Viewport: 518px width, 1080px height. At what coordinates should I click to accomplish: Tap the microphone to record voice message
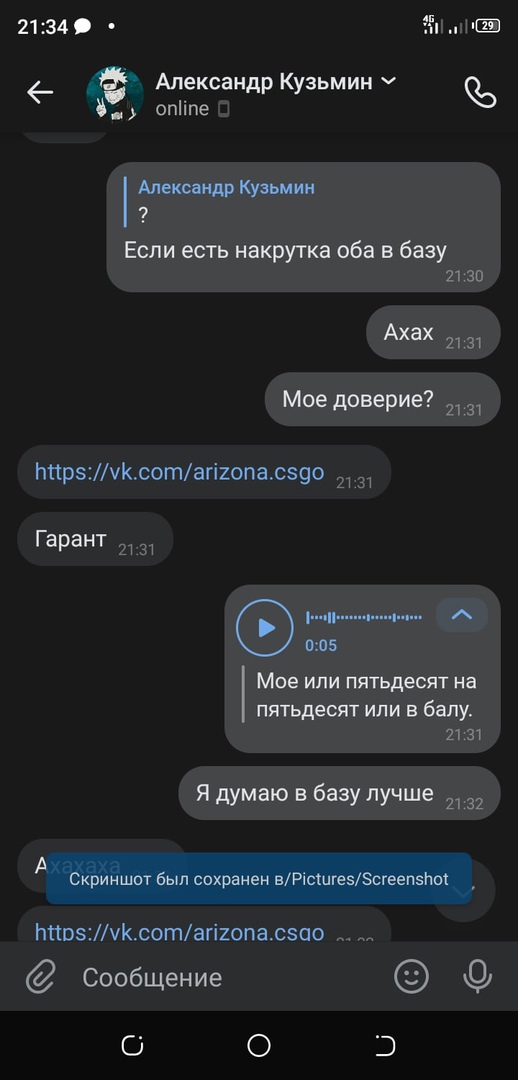pyautogui.click(x=477, y=977)
